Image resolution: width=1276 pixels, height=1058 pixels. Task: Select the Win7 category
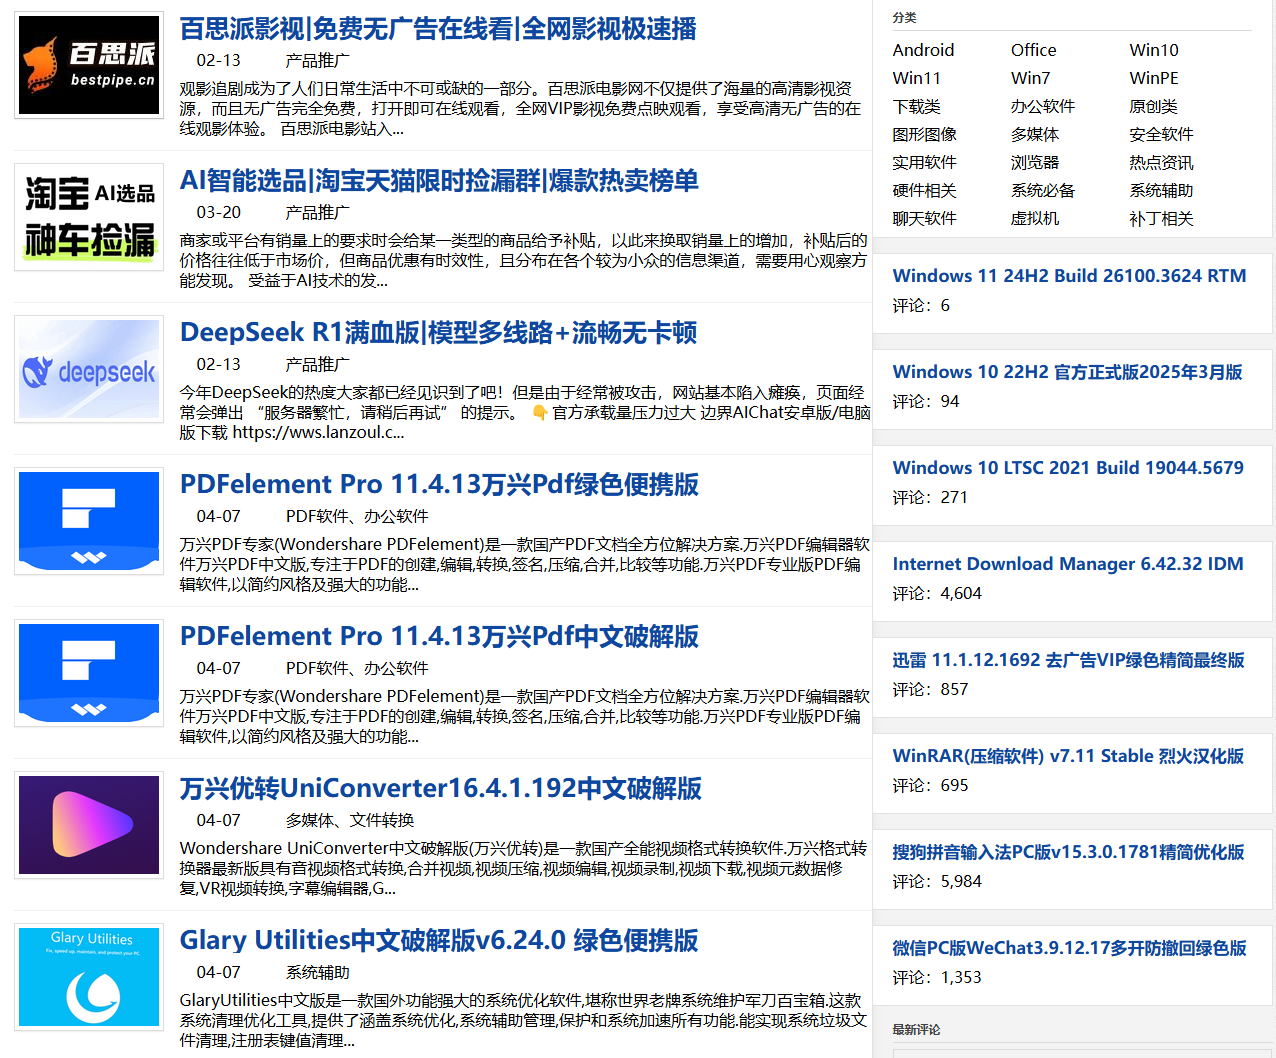tap(1030, 78)
